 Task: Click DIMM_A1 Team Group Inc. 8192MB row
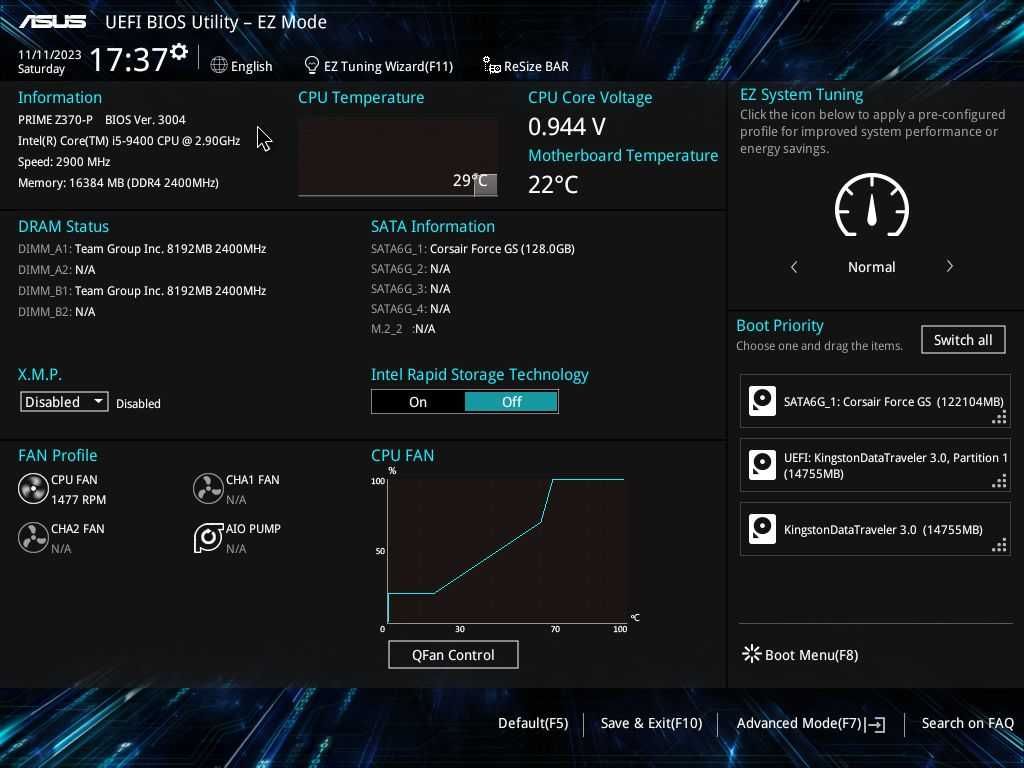142,248
